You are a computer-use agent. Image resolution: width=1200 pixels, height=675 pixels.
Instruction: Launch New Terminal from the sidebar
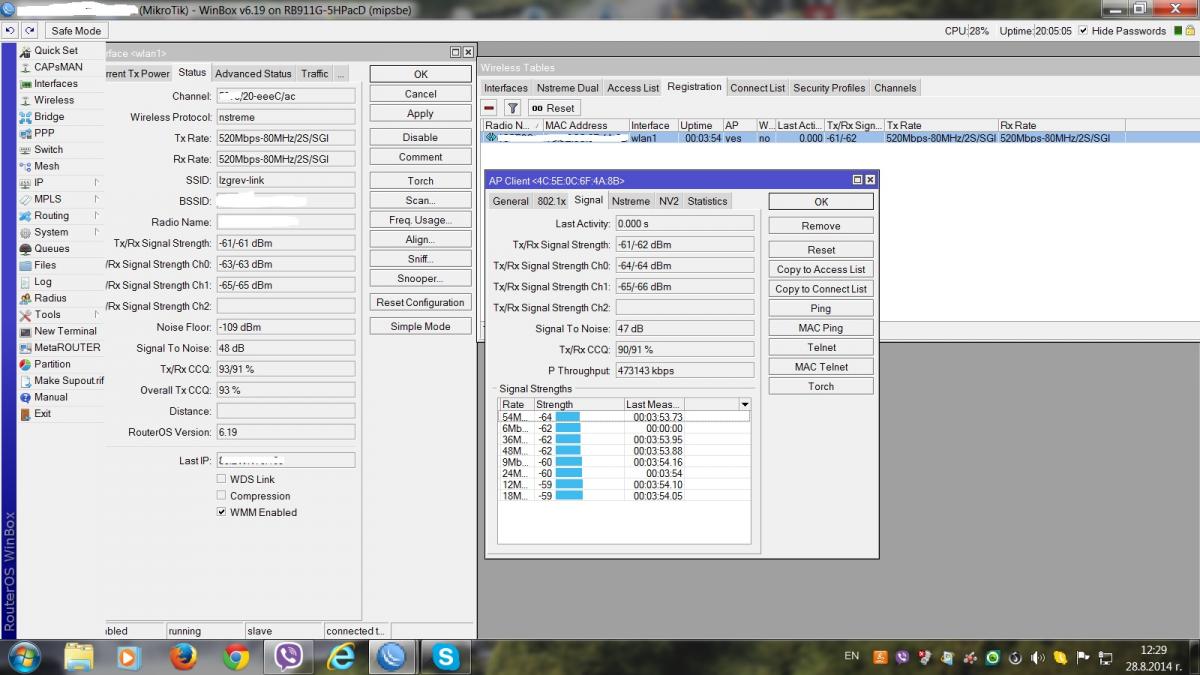coord(65,331)
